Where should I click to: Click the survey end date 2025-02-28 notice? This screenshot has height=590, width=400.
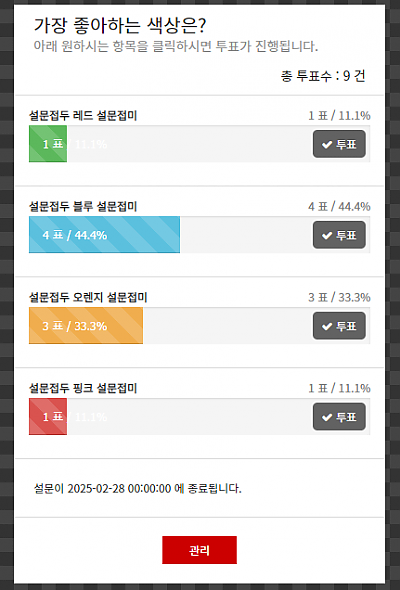tap(137, 489)
